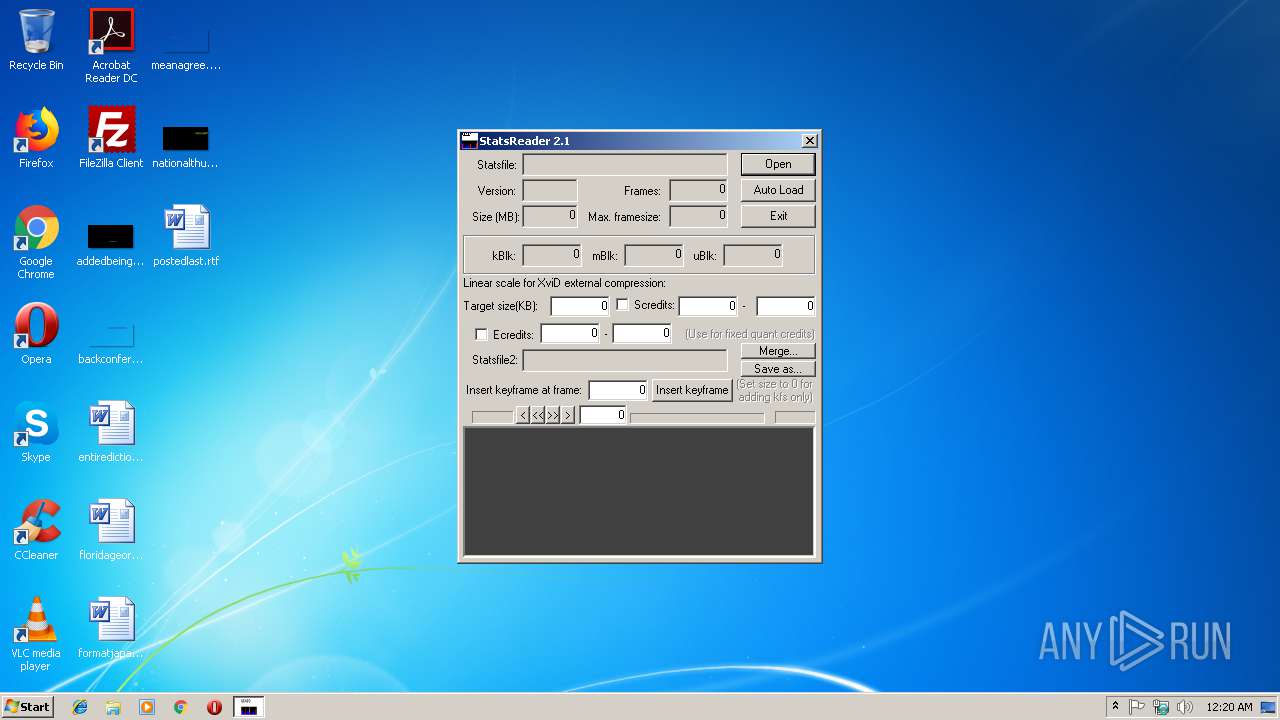Image resolution: width=1280 pixels, height=720 pixels.
Task: Click Opera icon in taskbar
Action: tap(214, 707)
